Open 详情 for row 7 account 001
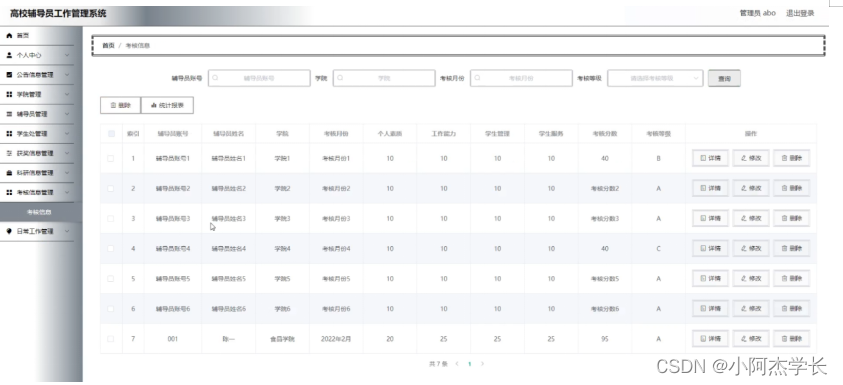 pyautogui.click(x=710, y=339)
